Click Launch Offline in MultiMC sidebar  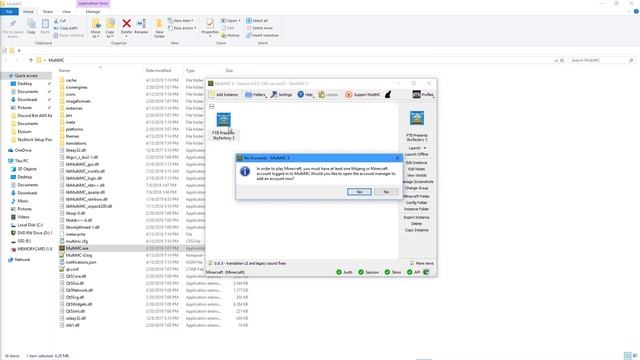[416, 154]
